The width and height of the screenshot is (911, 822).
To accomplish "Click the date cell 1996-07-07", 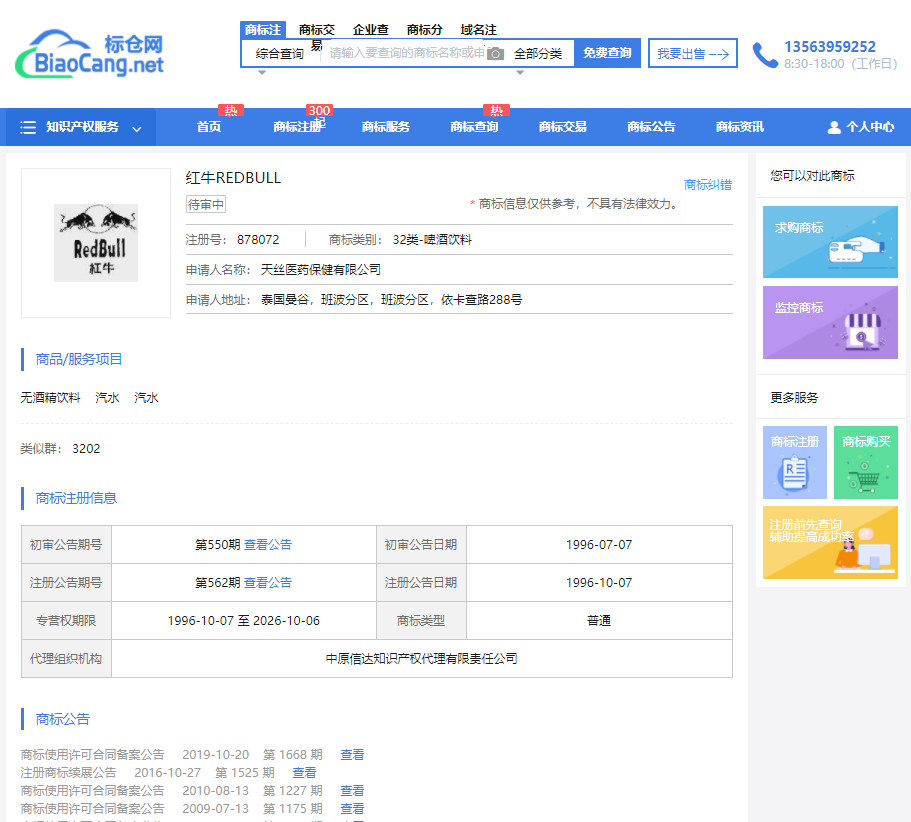I will (599, 544).
